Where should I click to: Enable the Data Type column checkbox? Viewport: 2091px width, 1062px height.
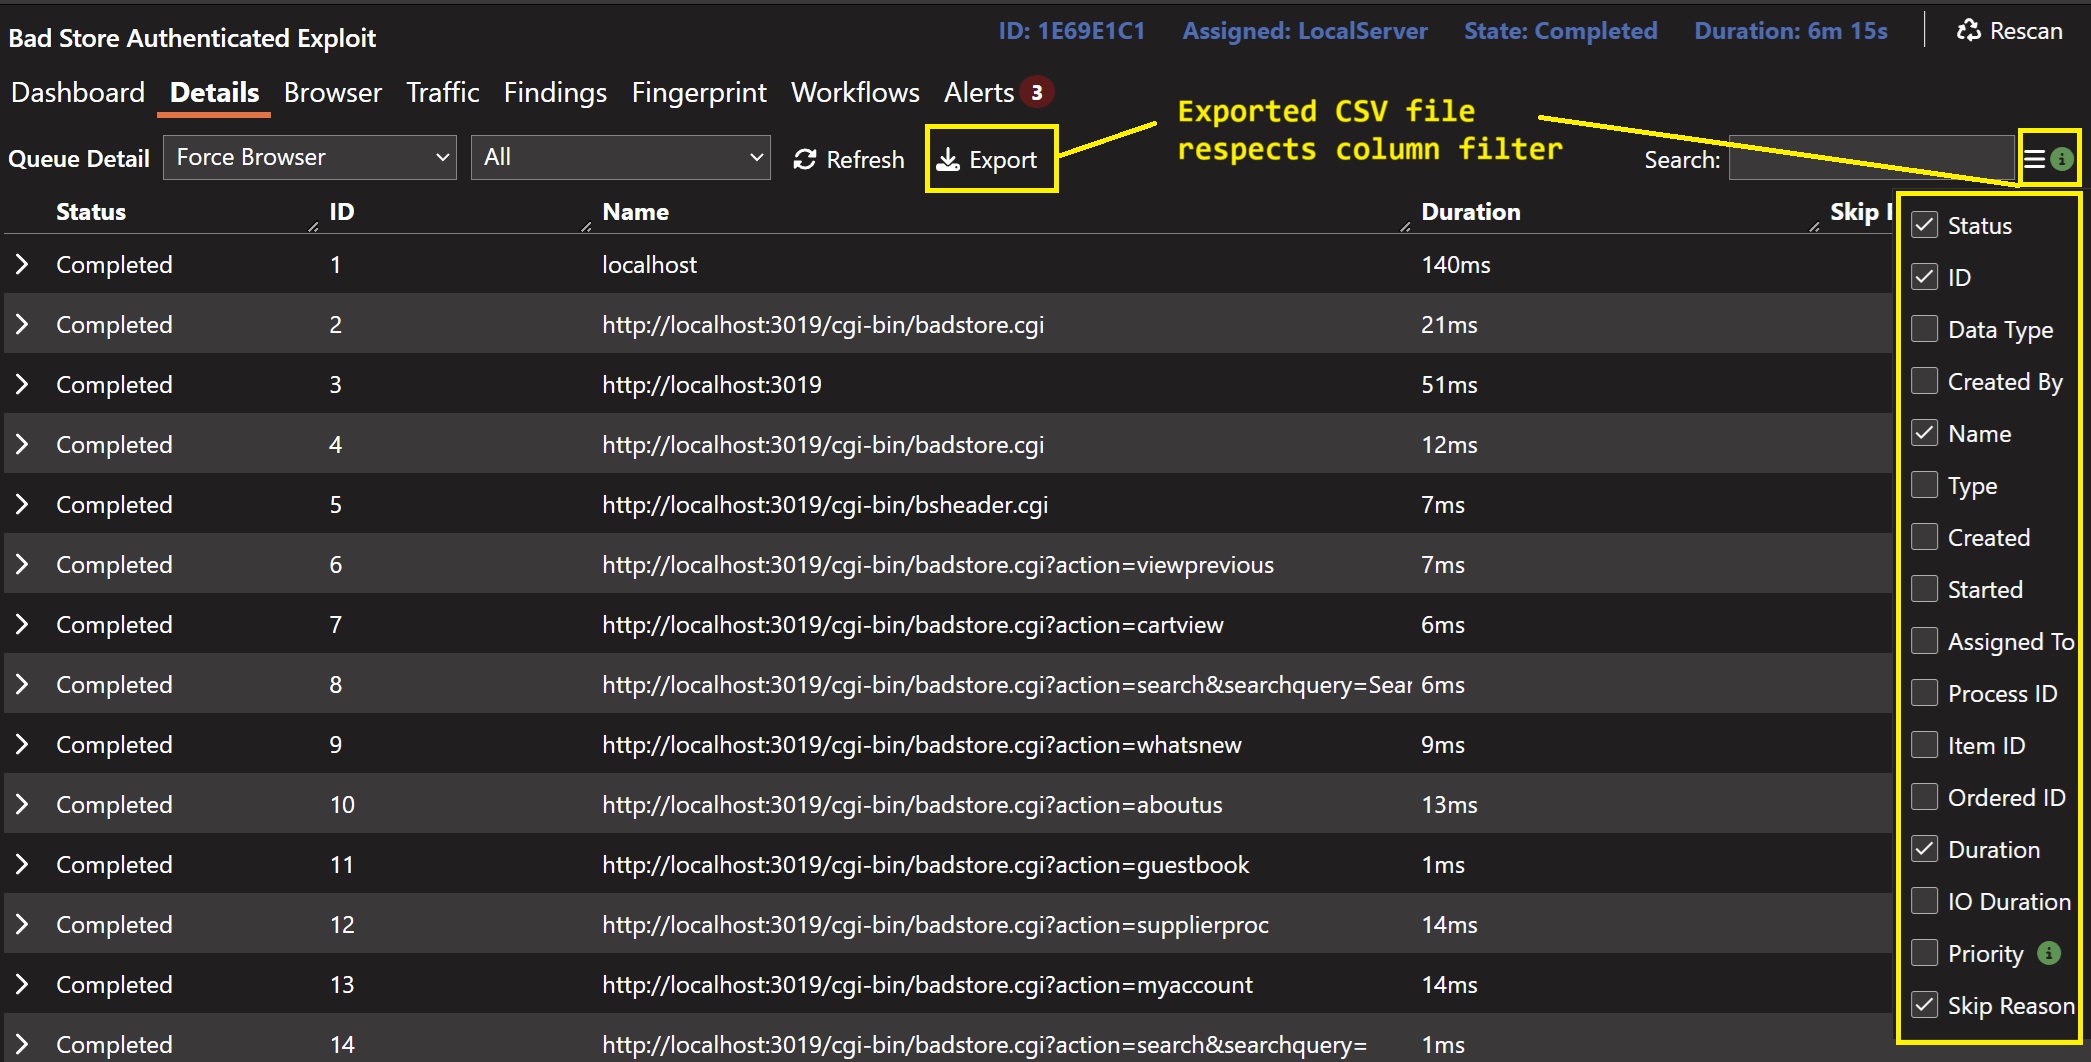(x=1924, y=329)
